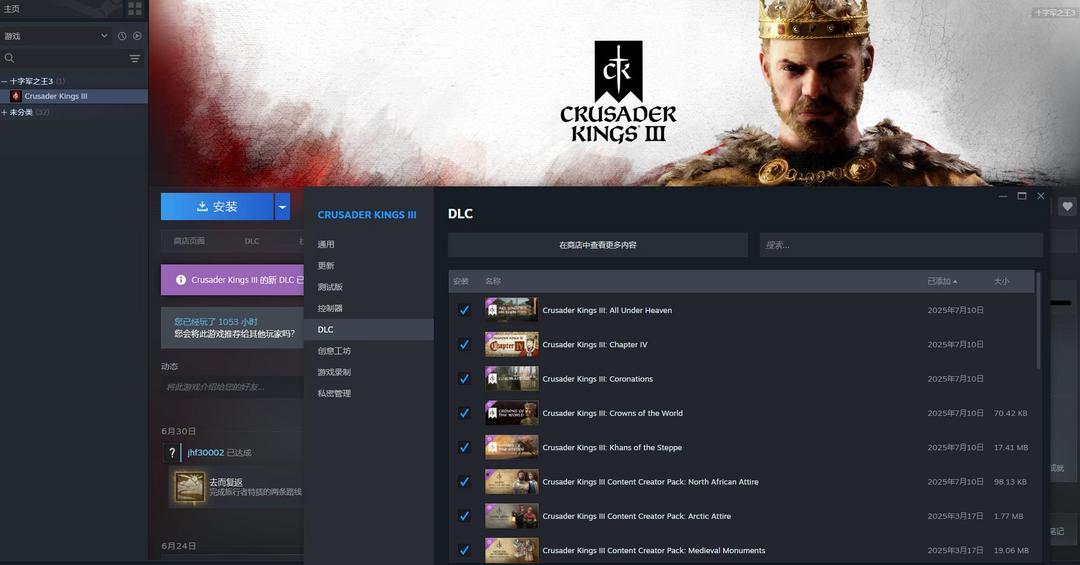Uncheck install for Chapter IV DLC
This screenshot has width=1080, height=565.
coord(464,345)
